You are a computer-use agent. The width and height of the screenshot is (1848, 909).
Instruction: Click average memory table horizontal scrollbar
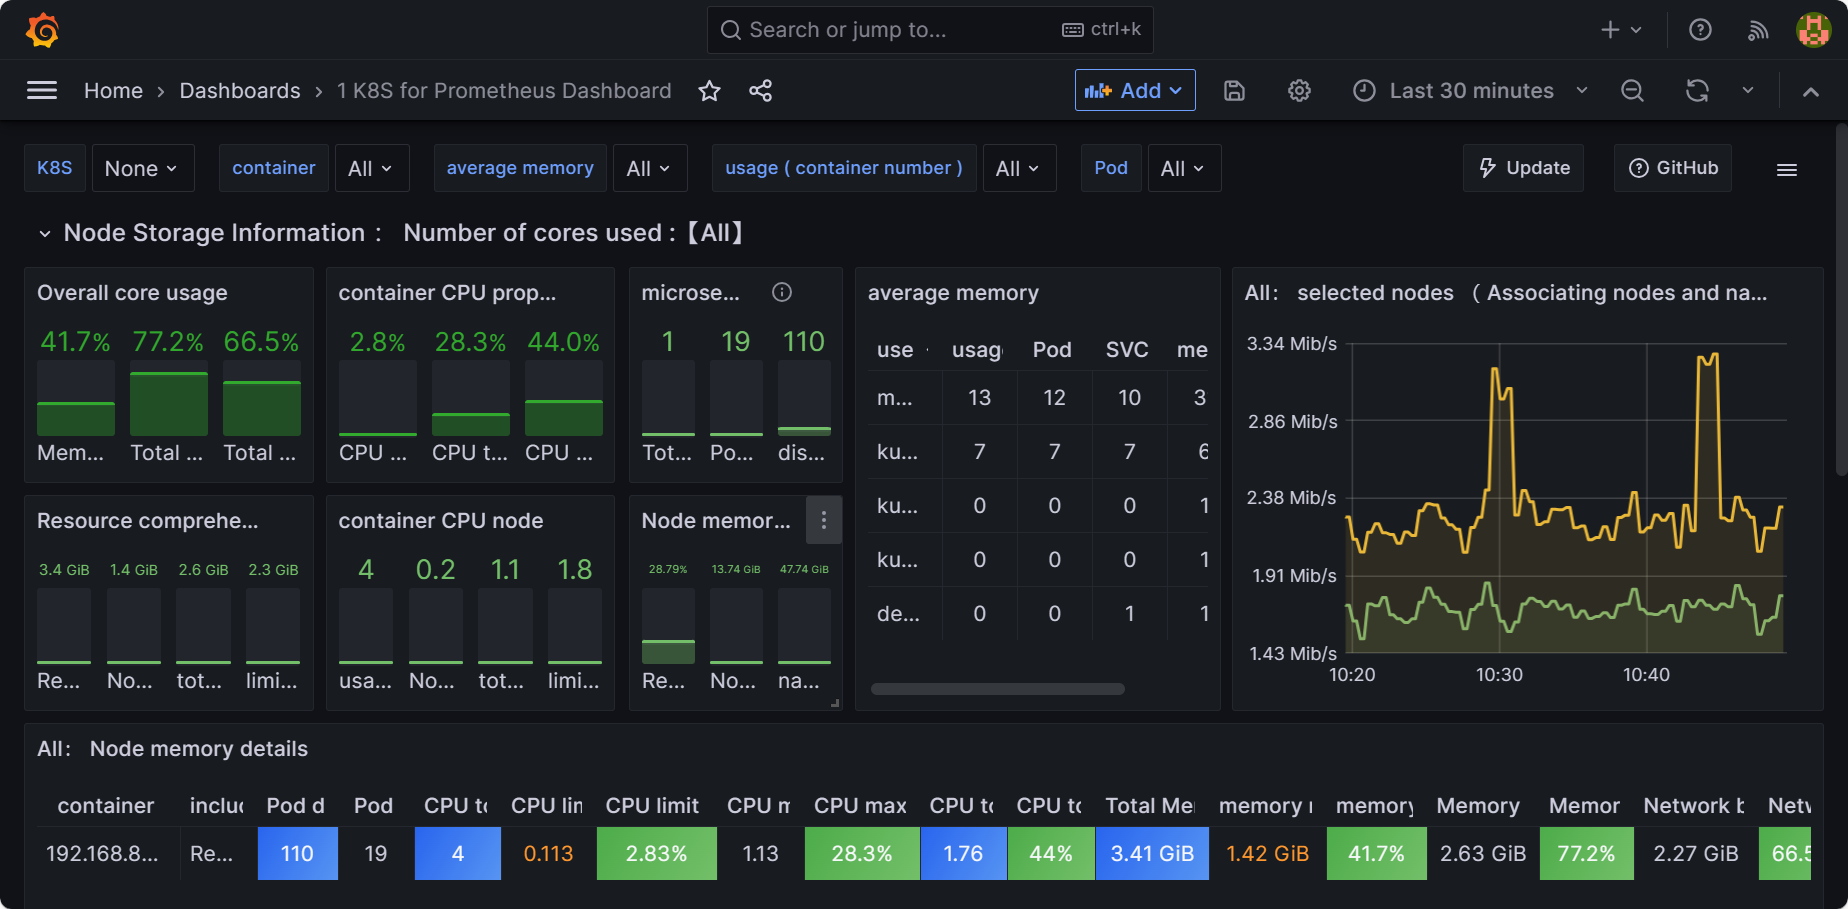(x=997, y=688)
